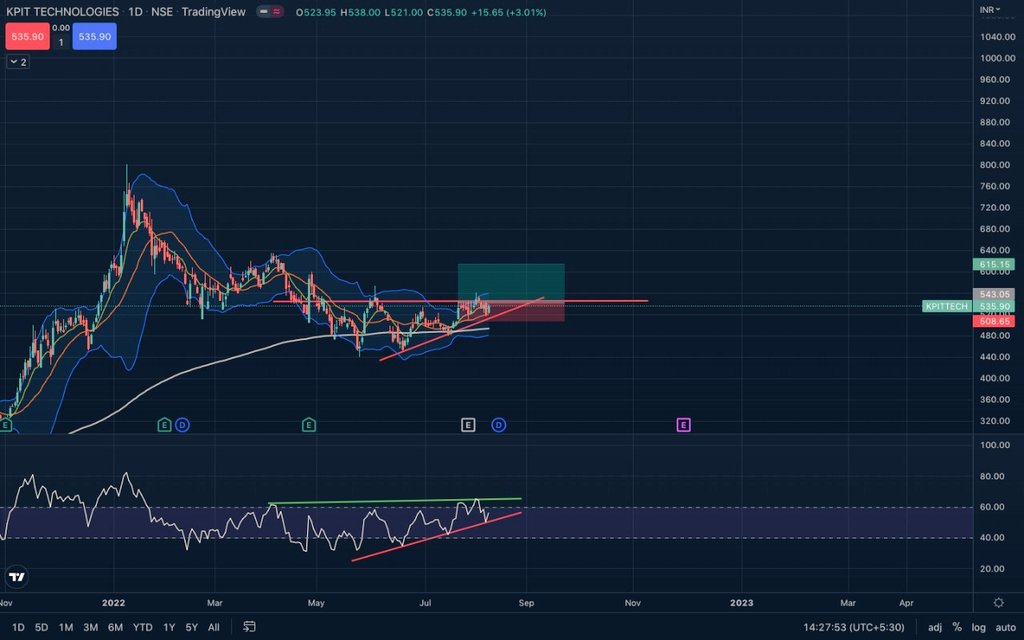Click the blue D dividend marker near August
This screenshot has width=1024, height=640.
498,425
